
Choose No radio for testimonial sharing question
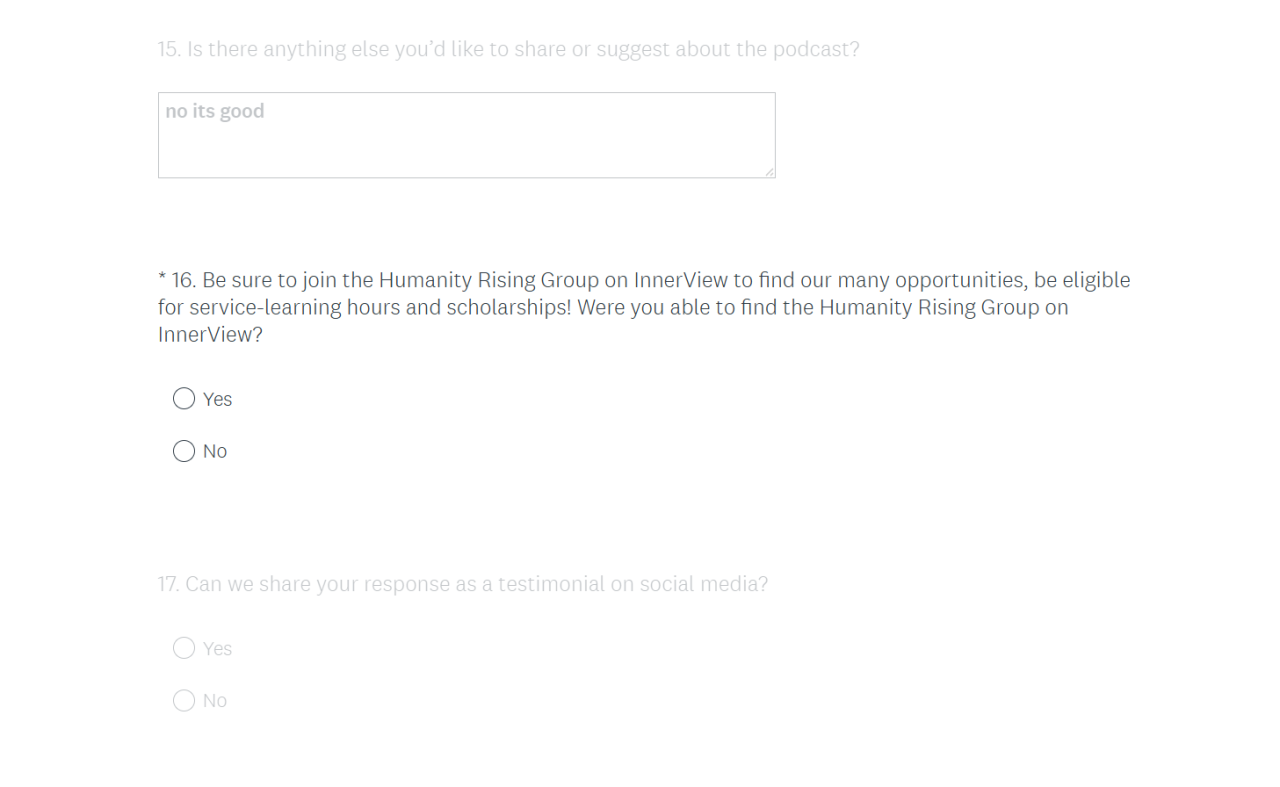pos(184,700)
